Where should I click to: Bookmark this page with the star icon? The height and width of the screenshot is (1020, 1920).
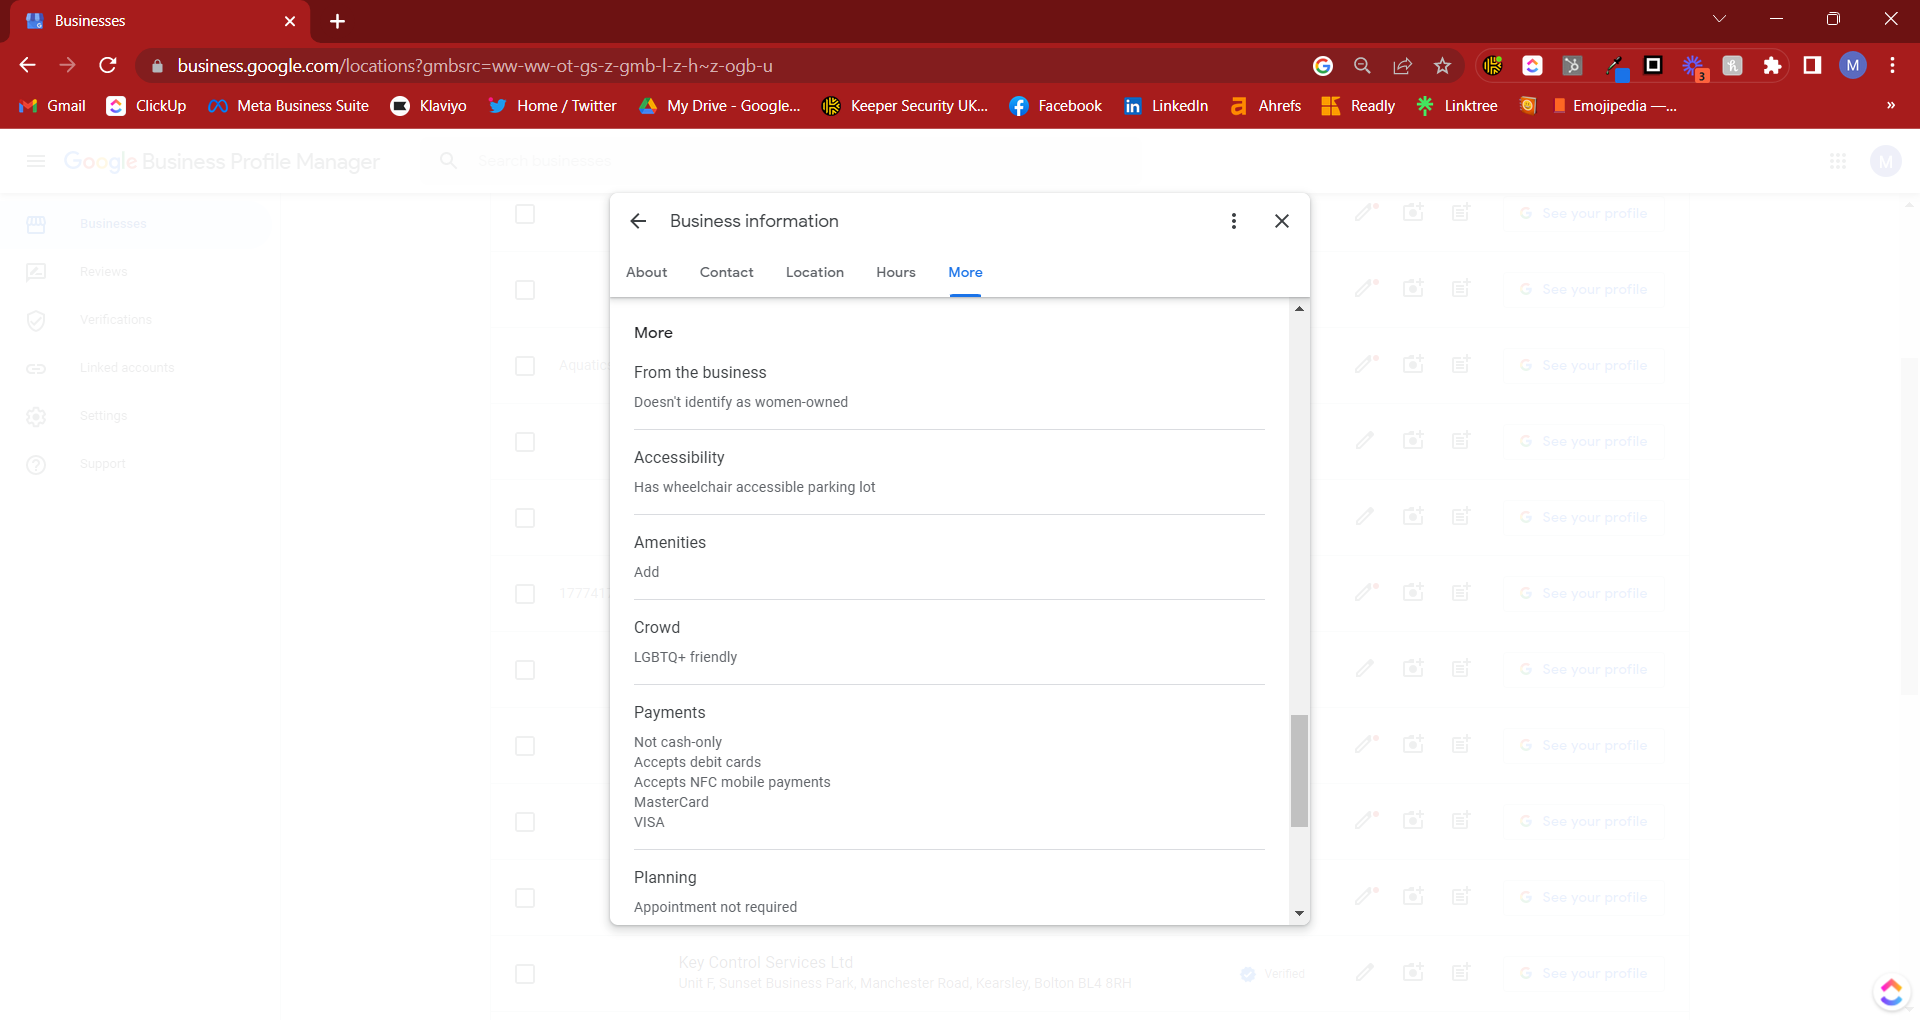pyautogui.click(x=1442, y=66)
